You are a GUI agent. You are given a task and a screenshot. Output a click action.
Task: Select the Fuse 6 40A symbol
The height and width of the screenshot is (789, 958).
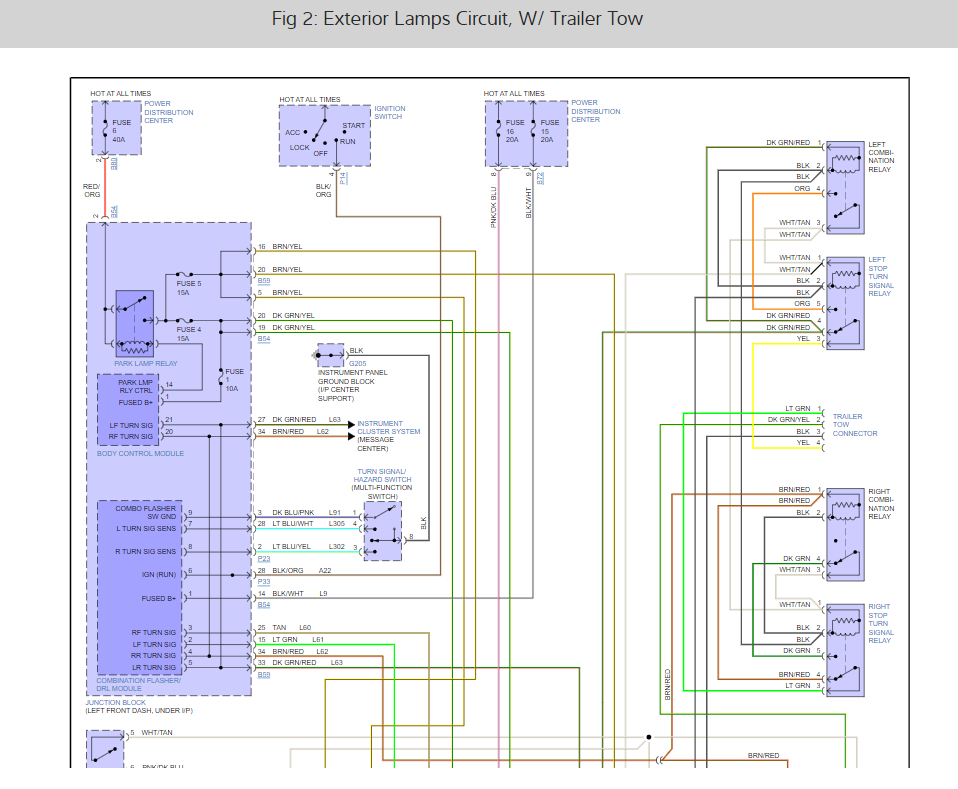[116, 128]
